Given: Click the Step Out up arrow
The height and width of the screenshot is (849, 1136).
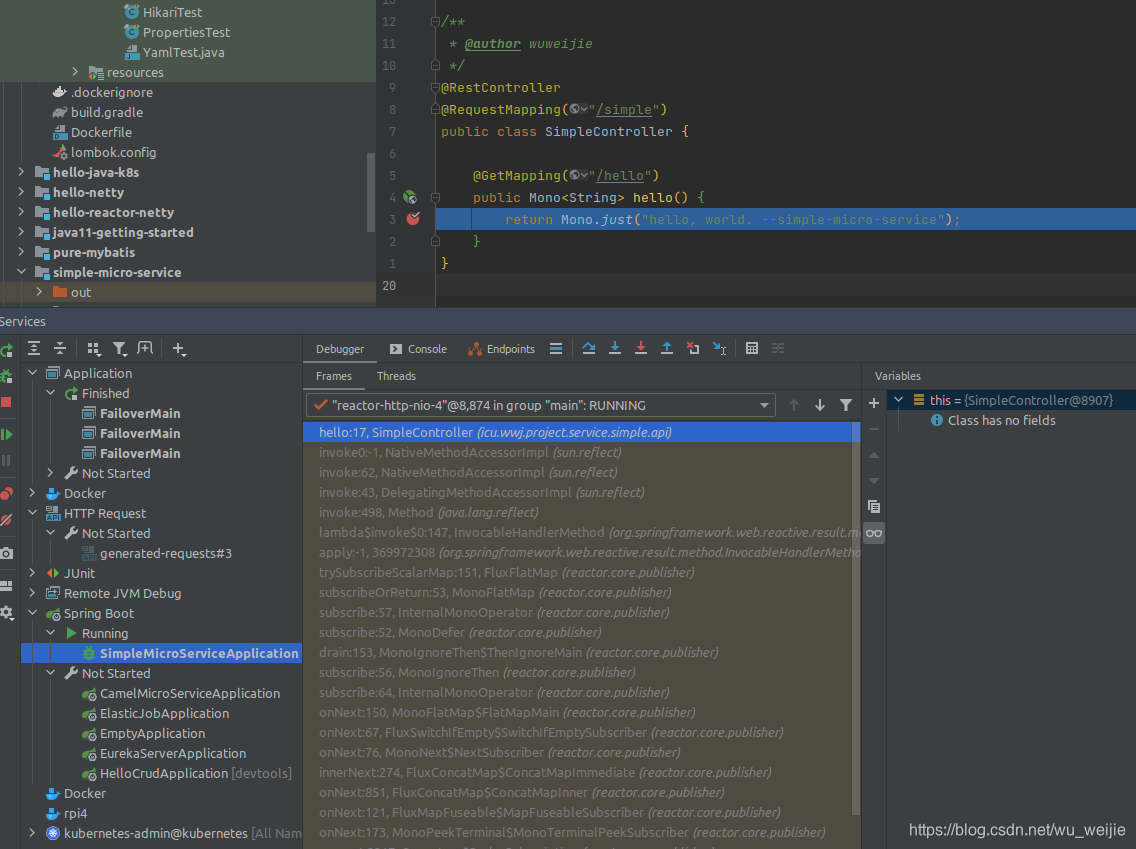Looking at the screenshot, I should pyautogui.click(x=667, y=348).
